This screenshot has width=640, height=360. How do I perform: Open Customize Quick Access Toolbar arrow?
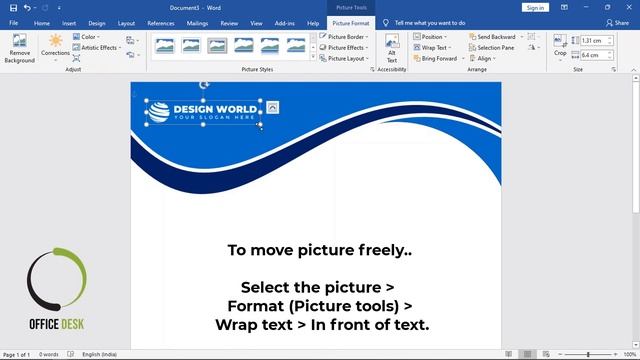click(59, 8)
